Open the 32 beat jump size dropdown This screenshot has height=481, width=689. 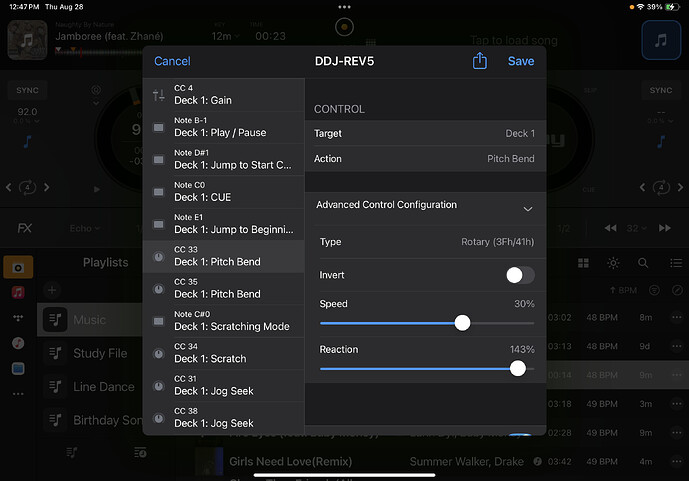coord(636,228)
